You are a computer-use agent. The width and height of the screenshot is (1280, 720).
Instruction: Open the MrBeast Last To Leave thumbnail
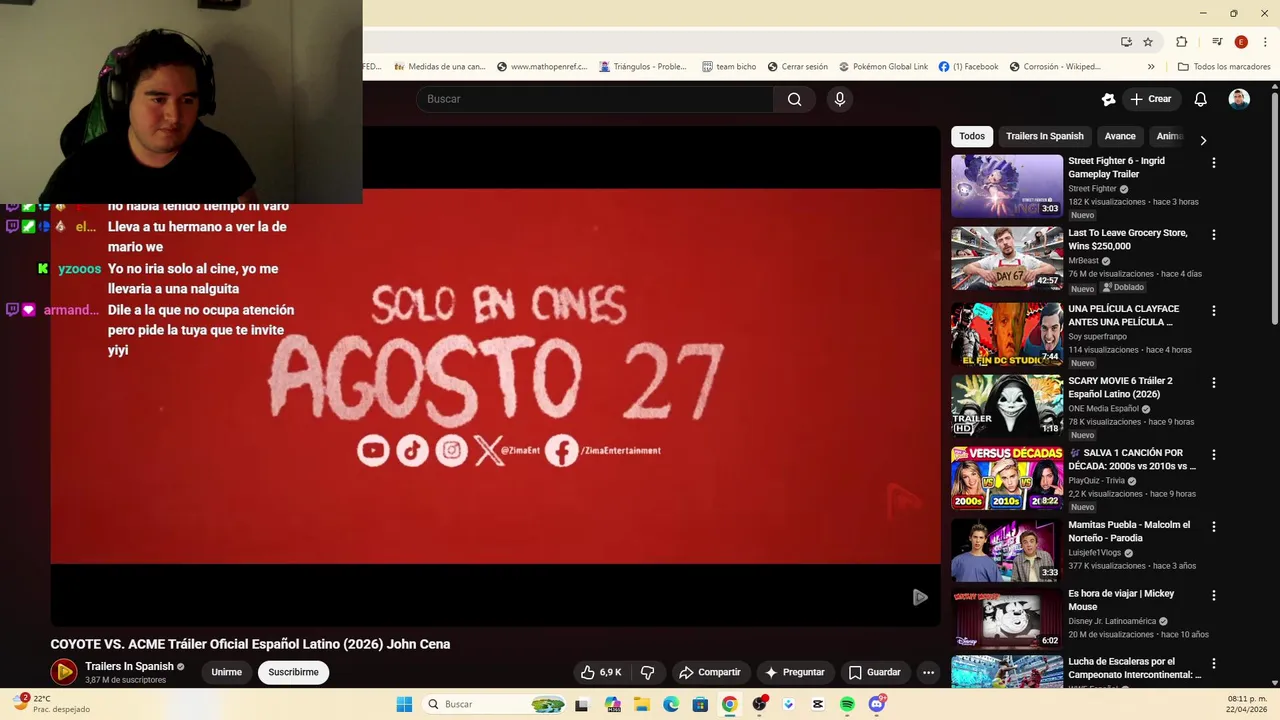pyautogui.click(x=1007, y=258)
